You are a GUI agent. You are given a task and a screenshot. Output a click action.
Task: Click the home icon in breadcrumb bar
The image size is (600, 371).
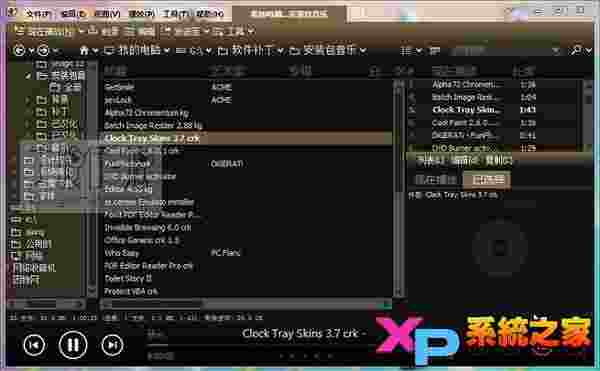click(x=84, y=50)
